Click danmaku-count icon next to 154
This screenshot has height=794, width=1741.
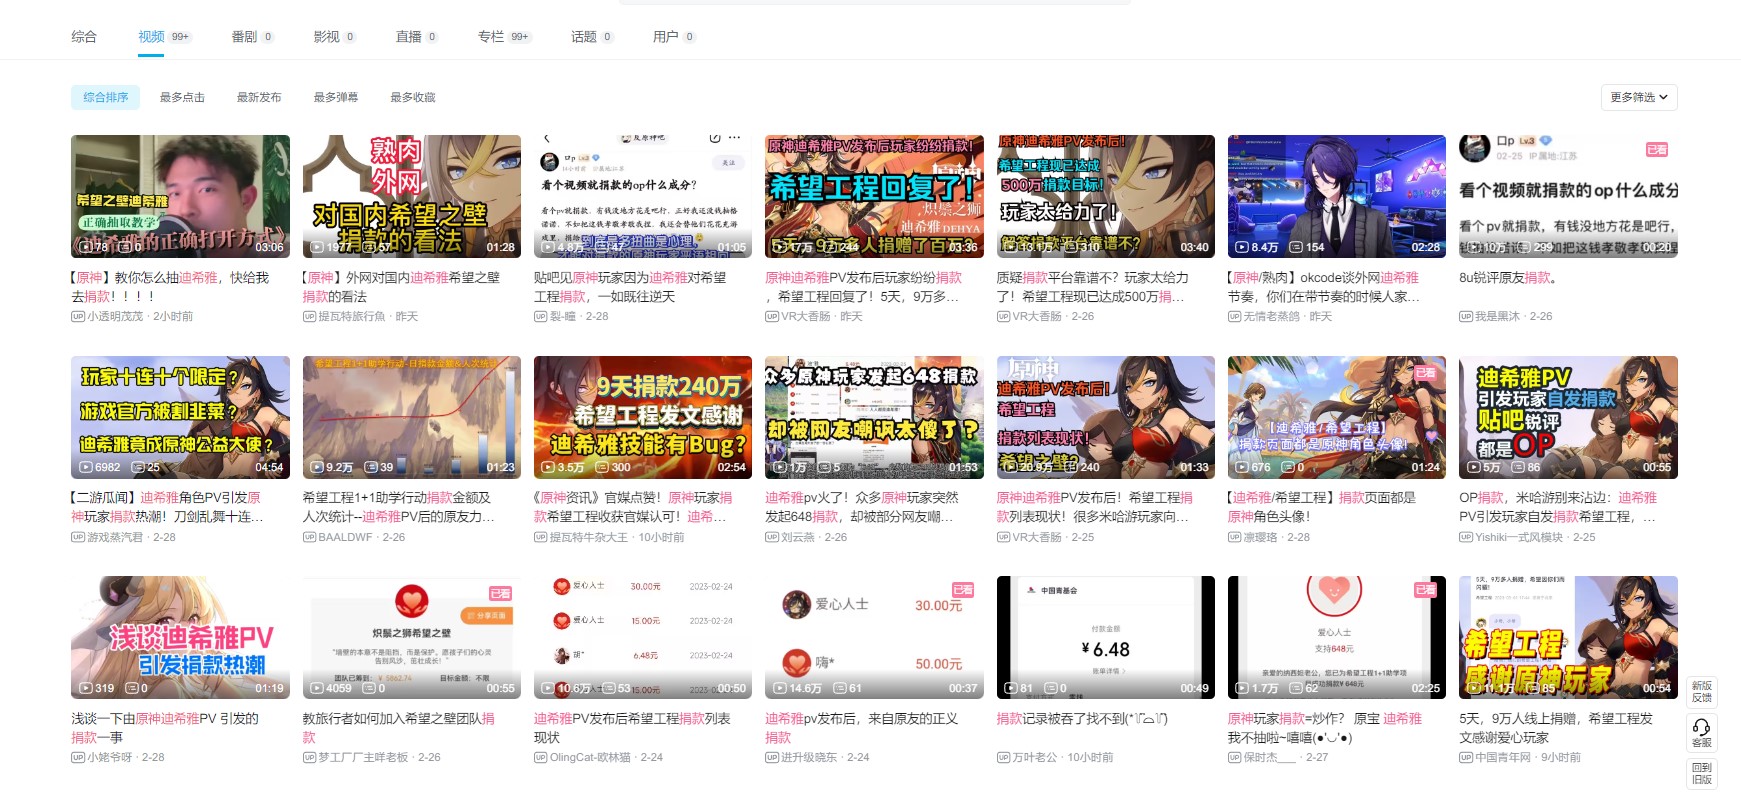(x=1296, y=247)
